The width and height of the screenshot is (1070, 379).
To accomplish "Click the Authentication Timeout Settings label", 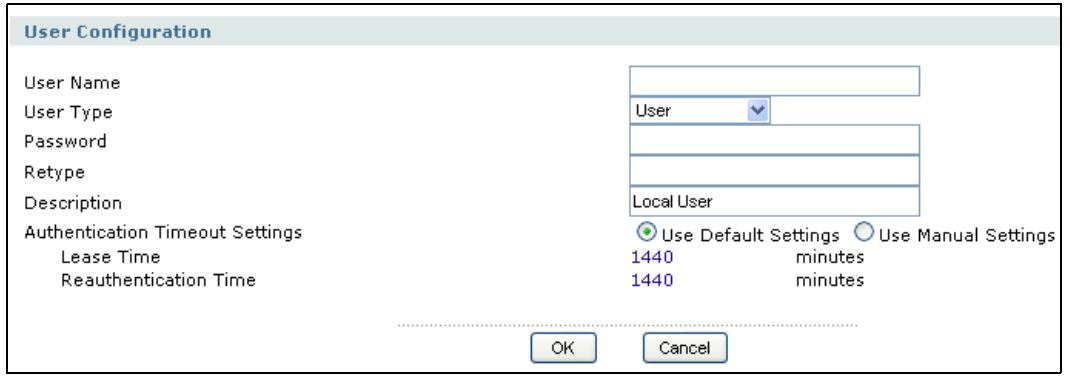I will [x=163, y=233].
